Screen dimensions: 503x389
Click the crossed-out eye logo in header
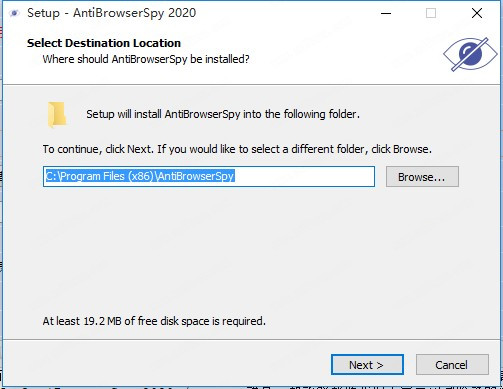coord(470,54)
